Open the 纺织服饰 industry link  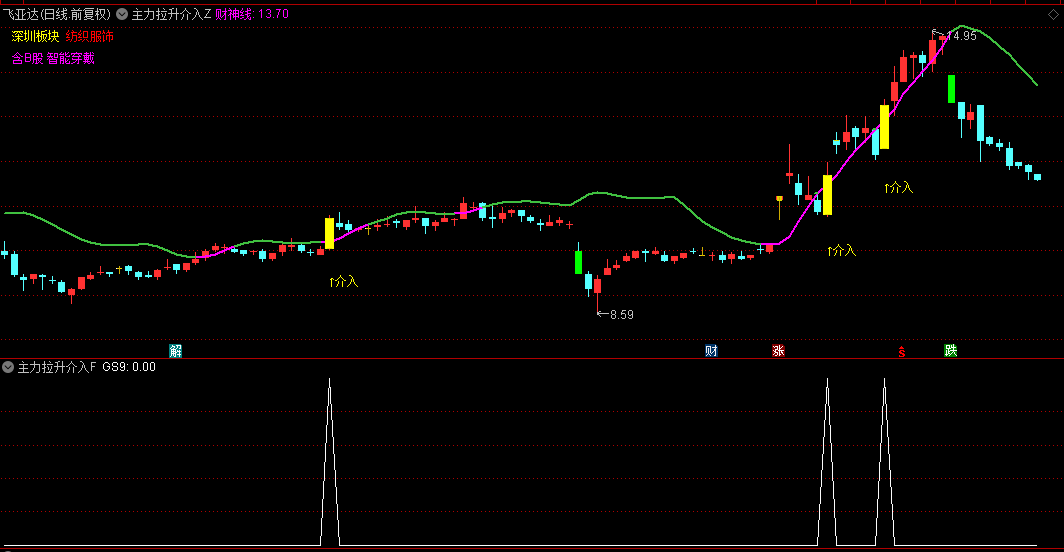[x=90, y=36]
